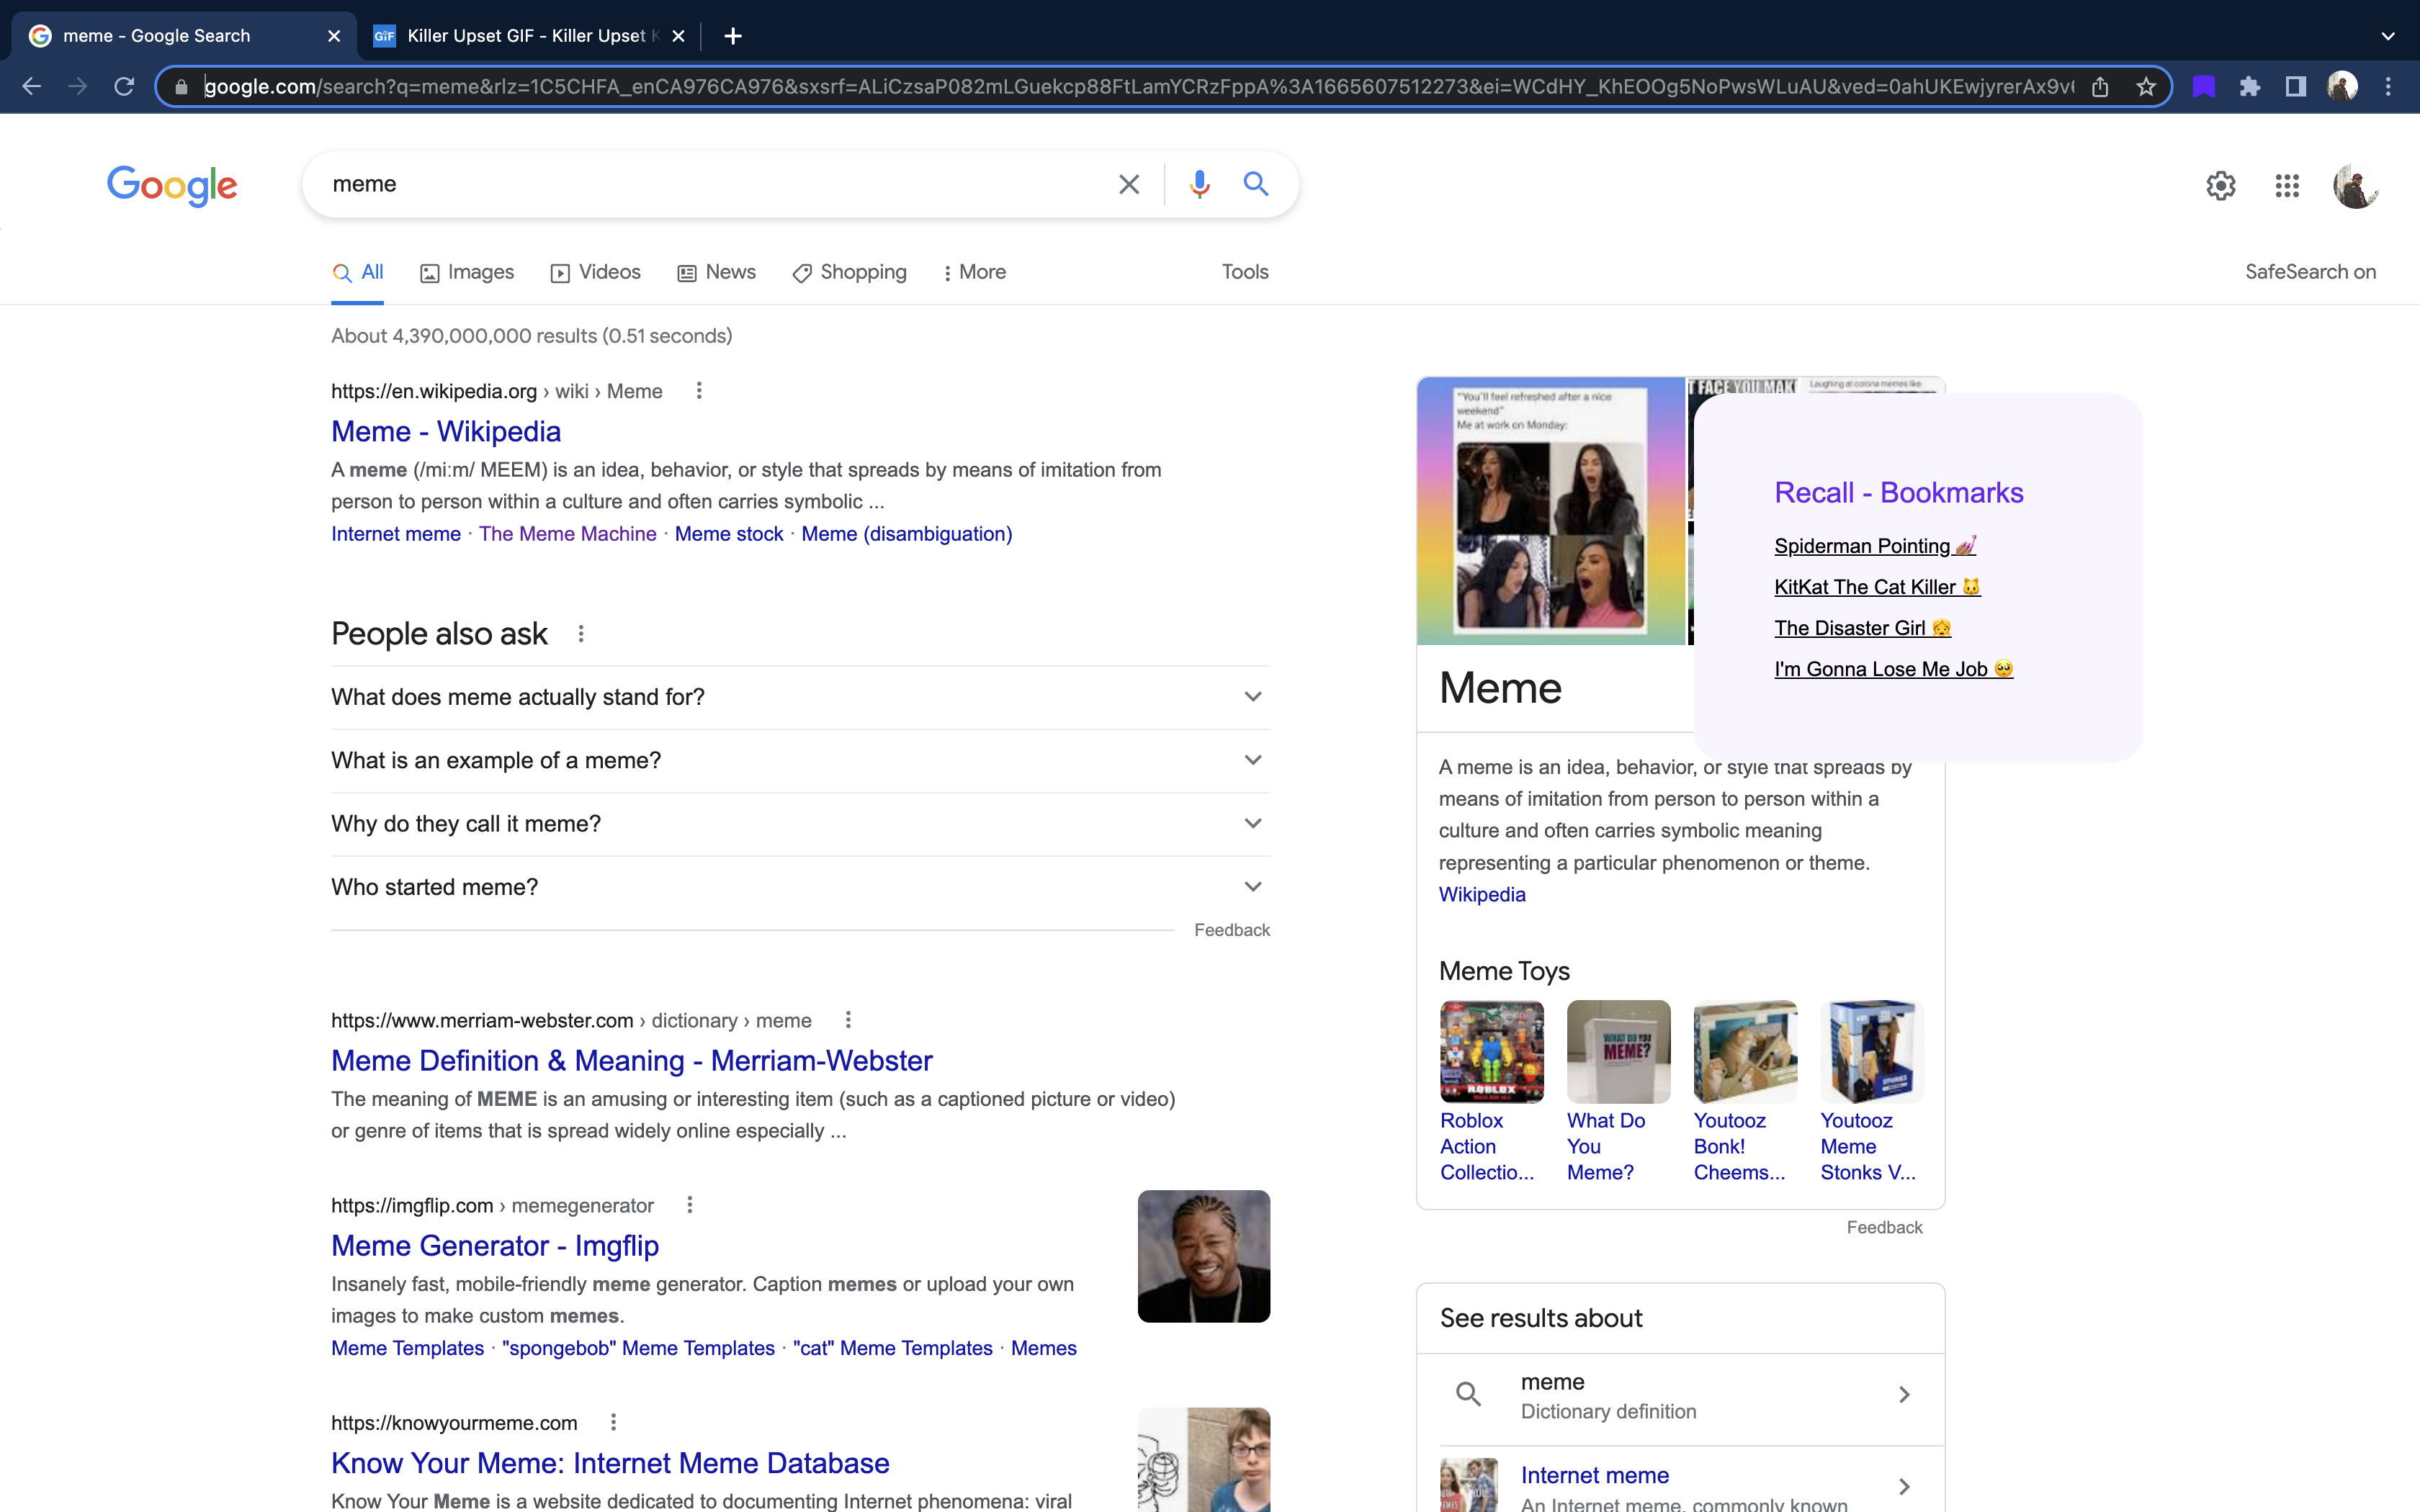
Task: Expand 'Why do they call it meme?'
Action: click(x=800, y=824)
